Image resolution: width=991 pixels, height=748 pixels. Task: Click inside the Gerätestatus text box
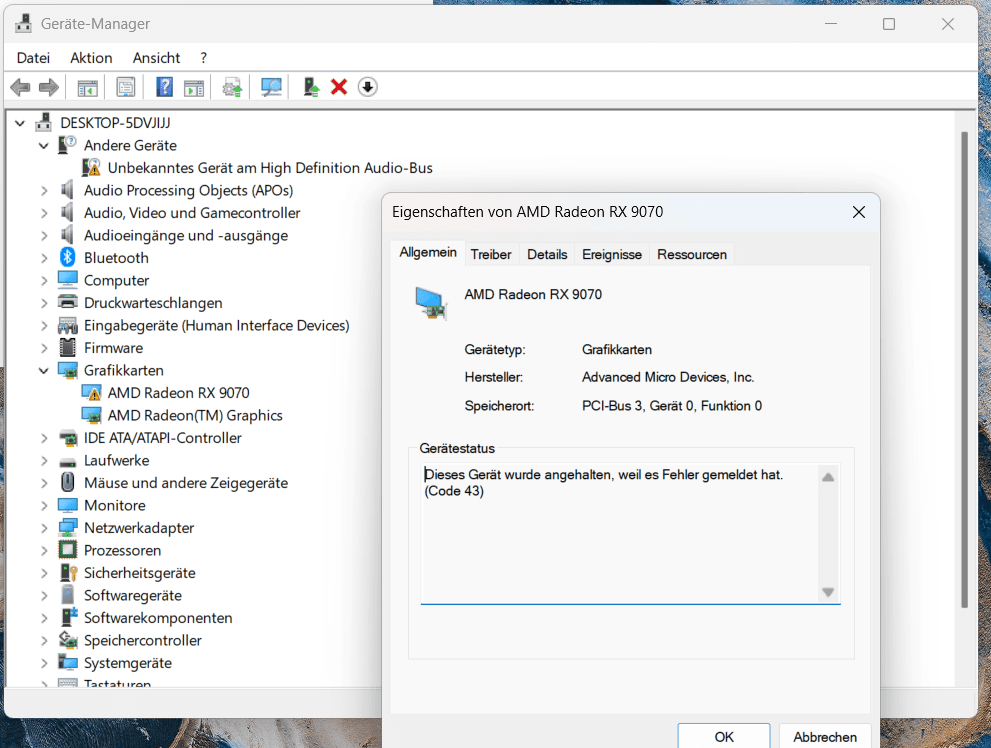click(619, 534)
